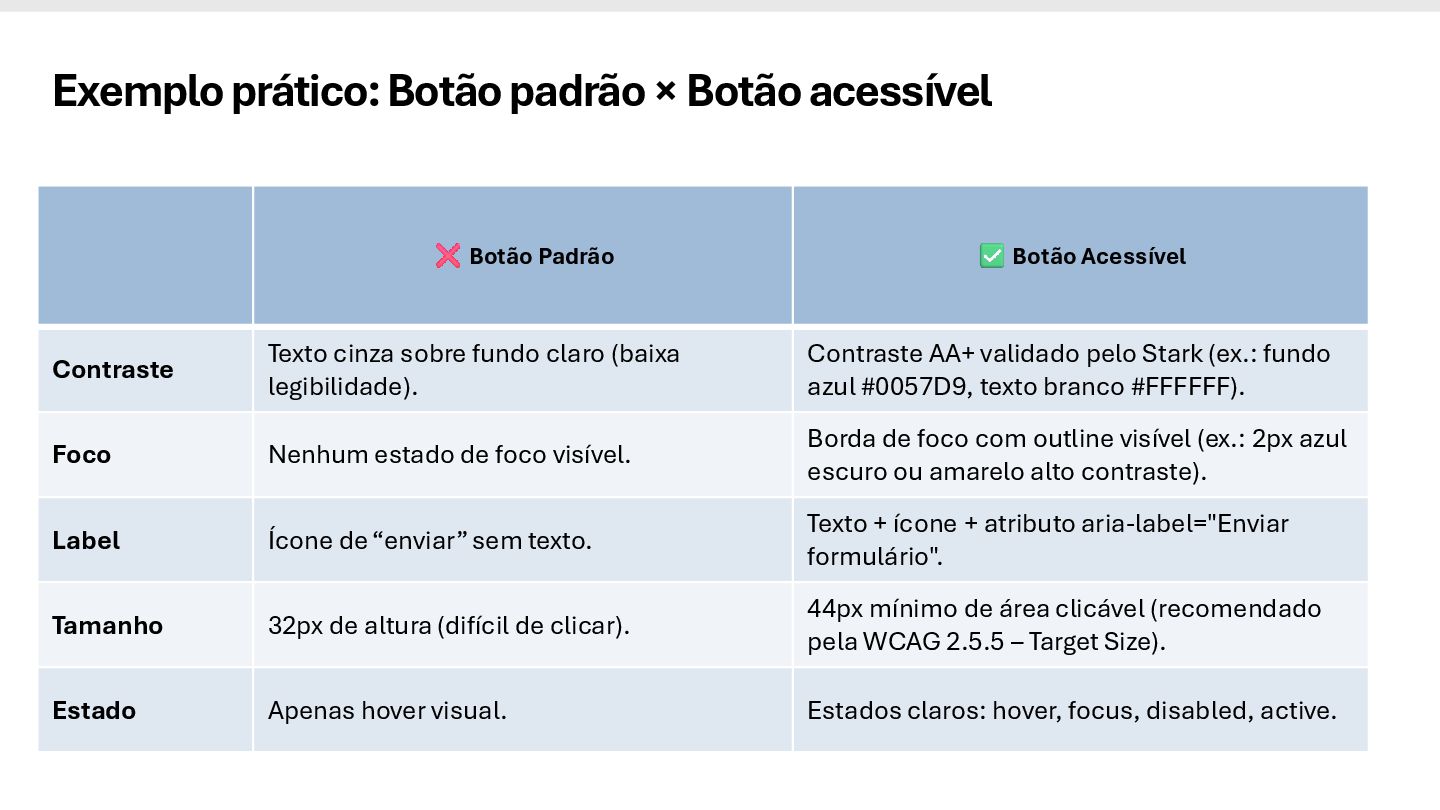Click the "Nenhum estado de foco visível" cell
Viewport: 1440px width, 810px height.
449,455
